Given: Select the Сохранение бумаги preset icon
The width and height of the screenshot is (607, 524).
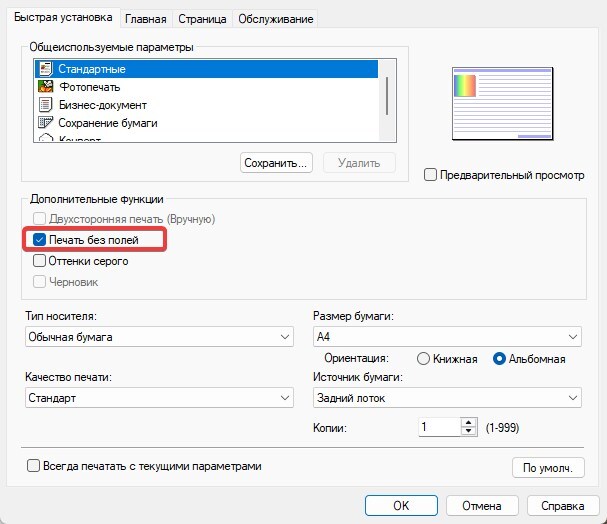Looking at the screenshot, I should point(45,123).
